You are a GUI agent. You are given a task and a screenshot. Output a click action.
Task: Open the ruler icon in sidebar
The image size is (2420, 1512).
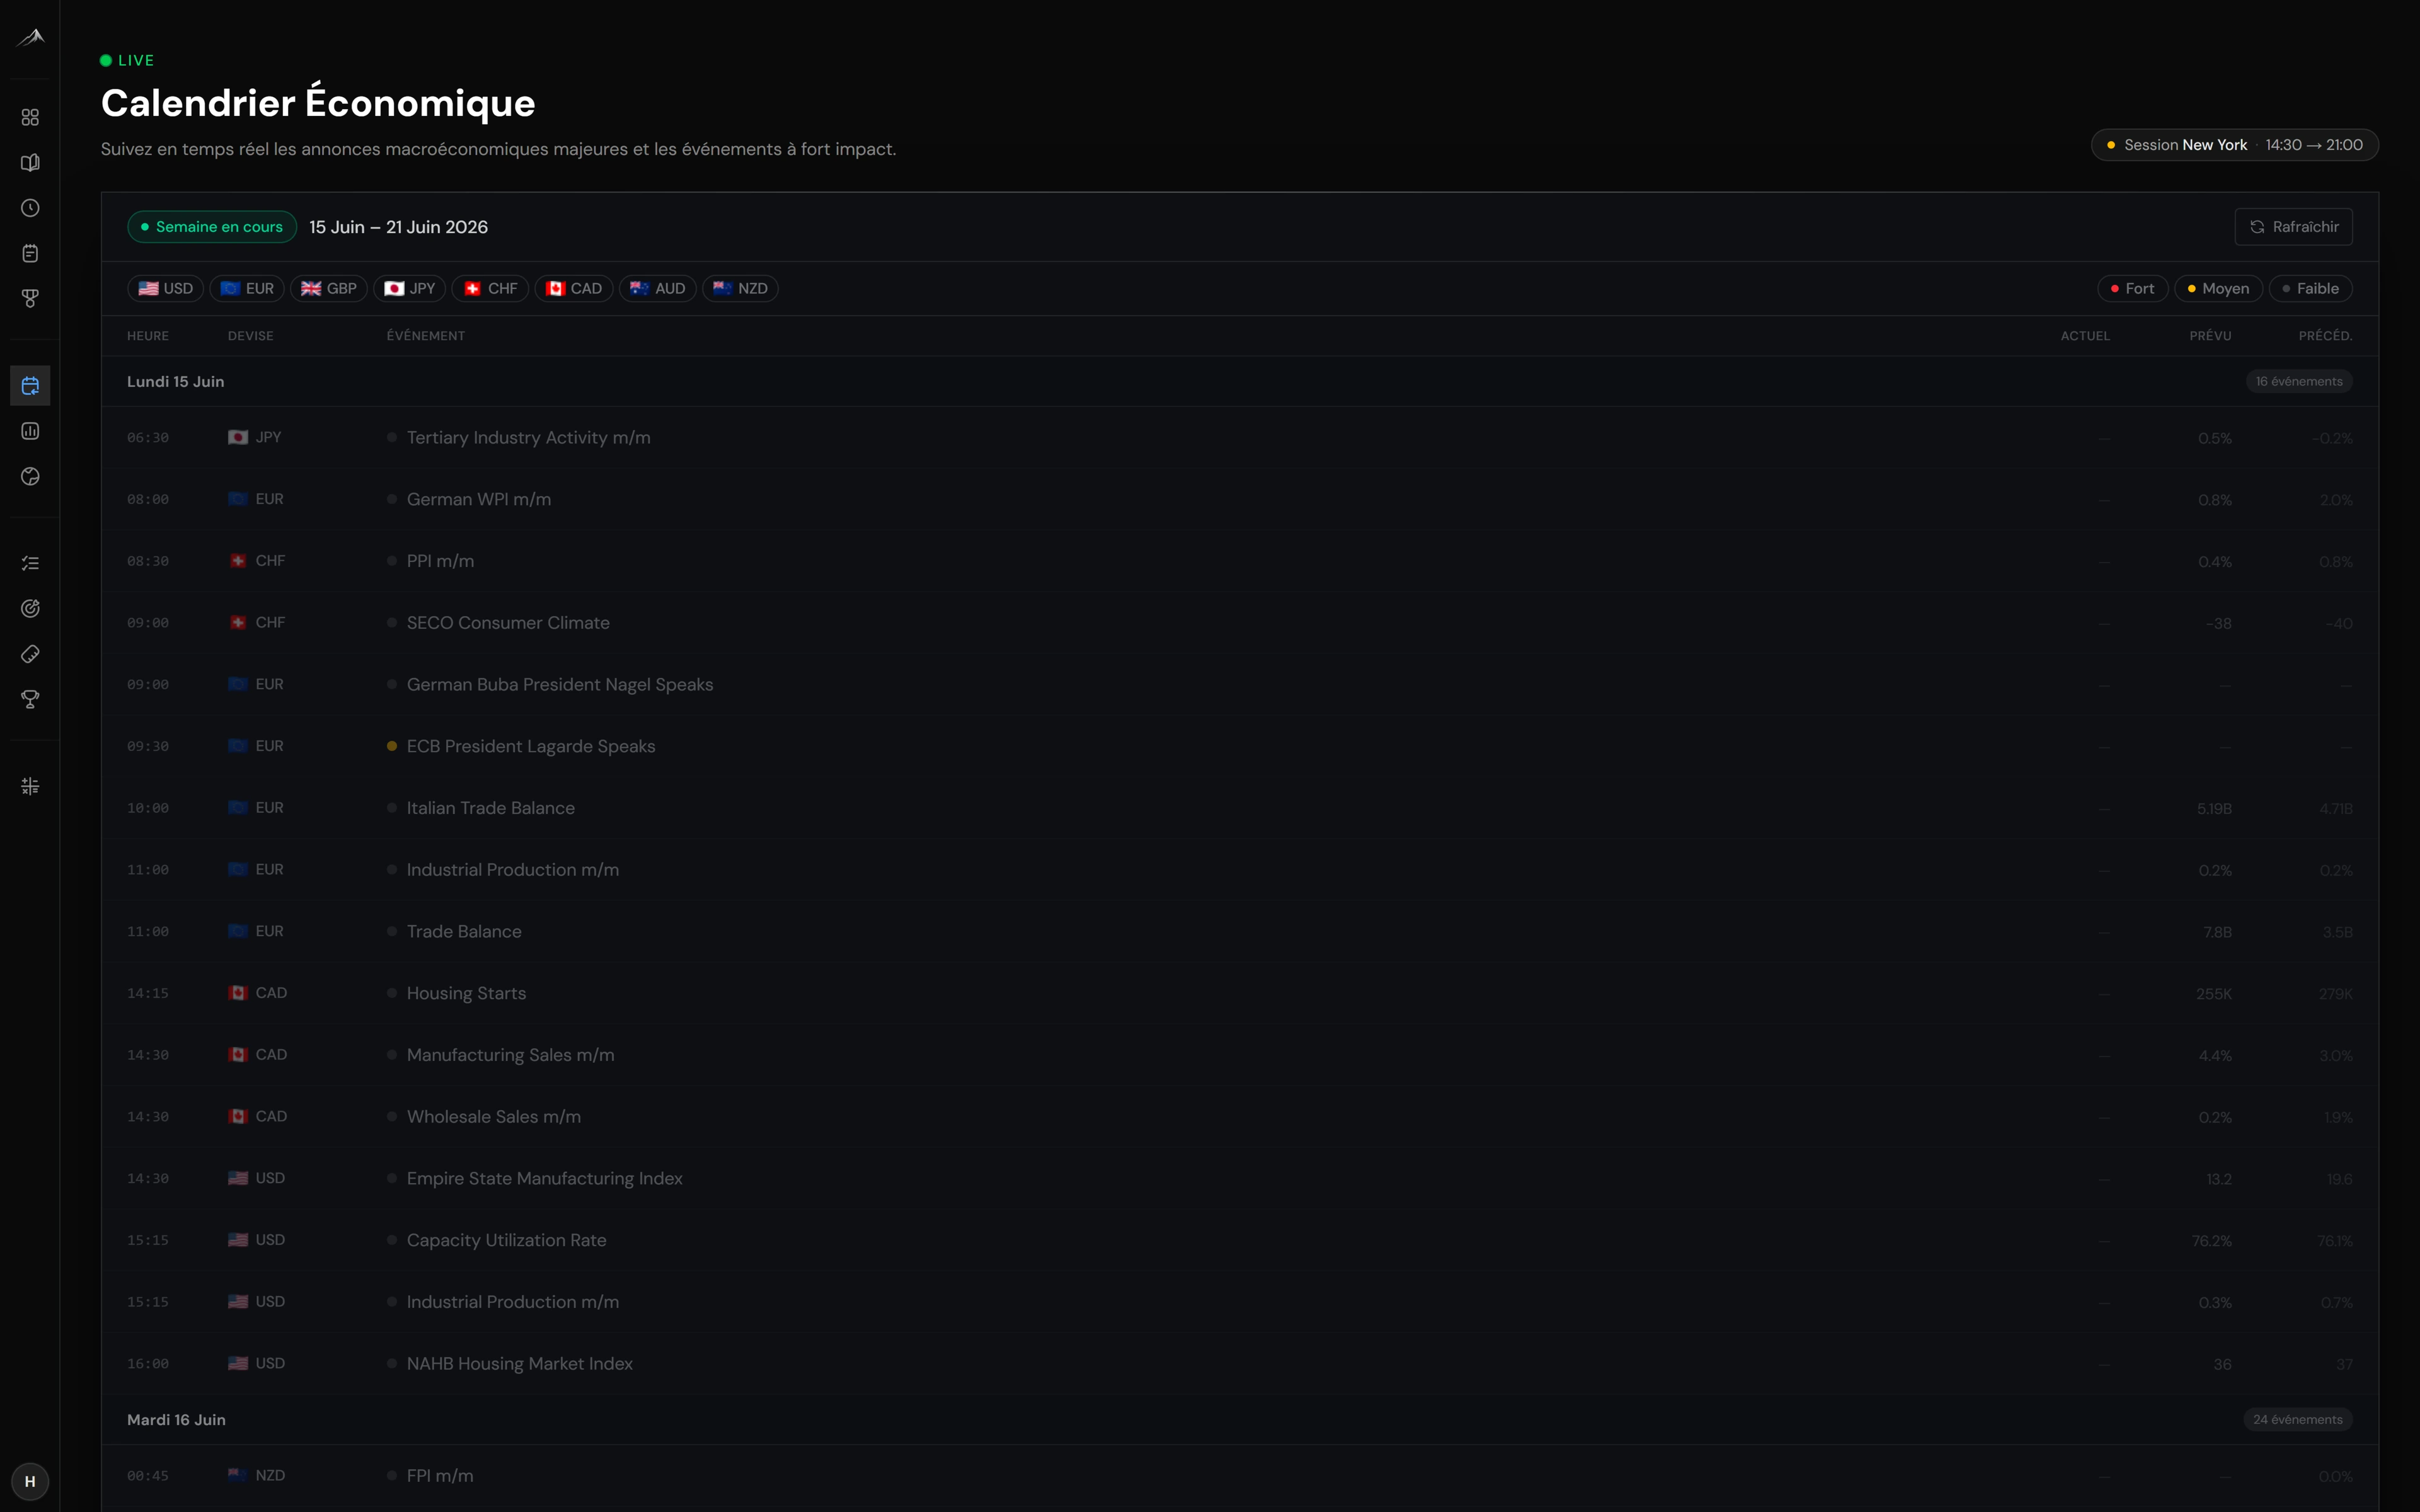(30, 654)
